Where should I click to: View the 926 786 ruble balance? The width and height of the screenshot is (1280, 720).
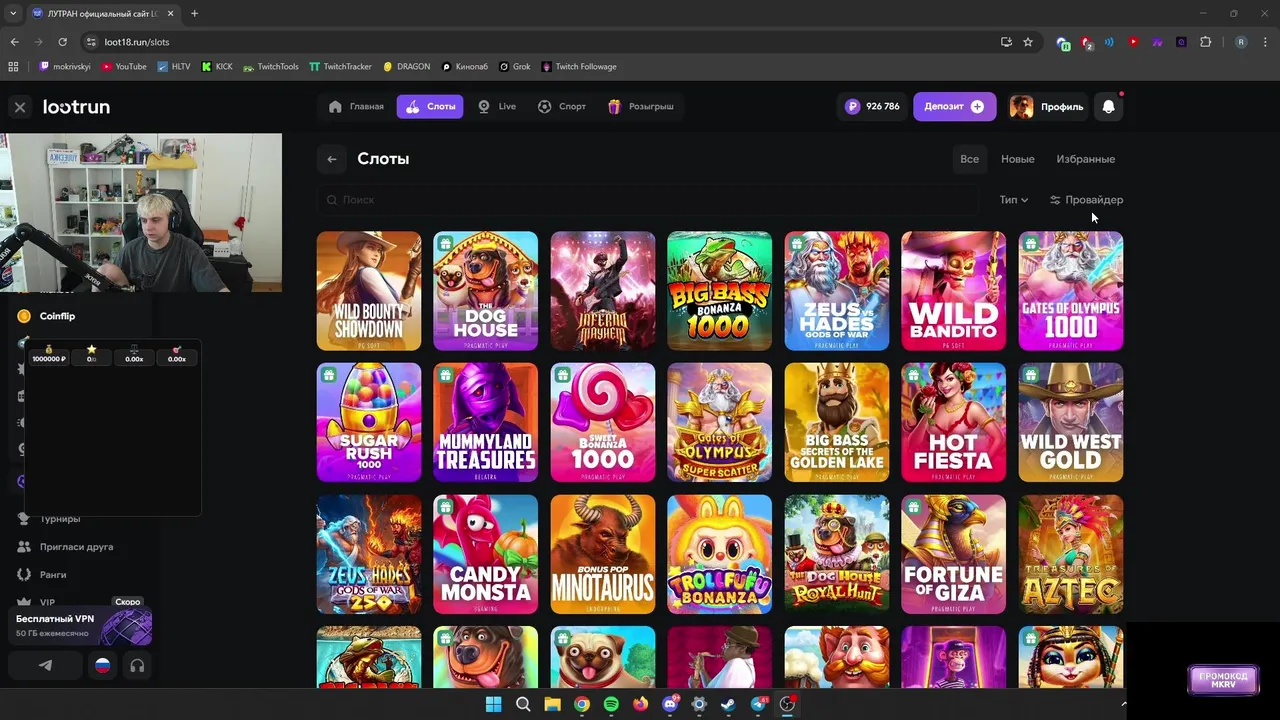(873, 106)
